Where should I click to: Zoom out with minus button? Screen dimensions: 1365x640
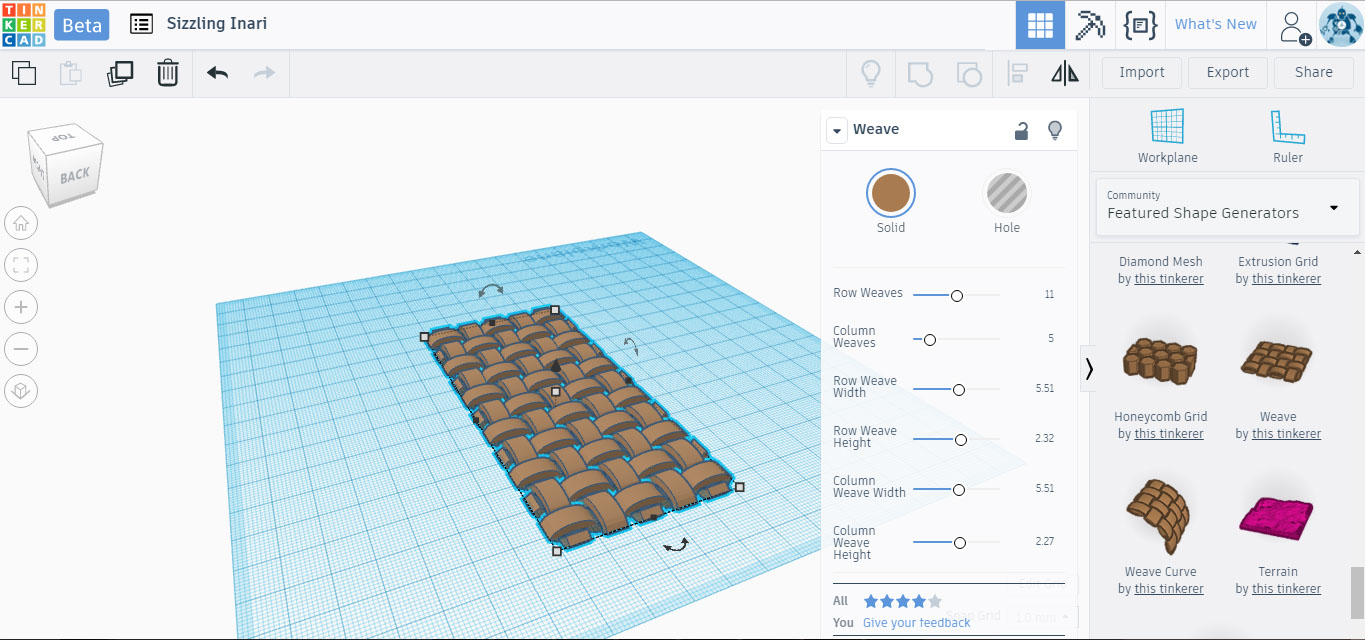(x=21, y=349)
